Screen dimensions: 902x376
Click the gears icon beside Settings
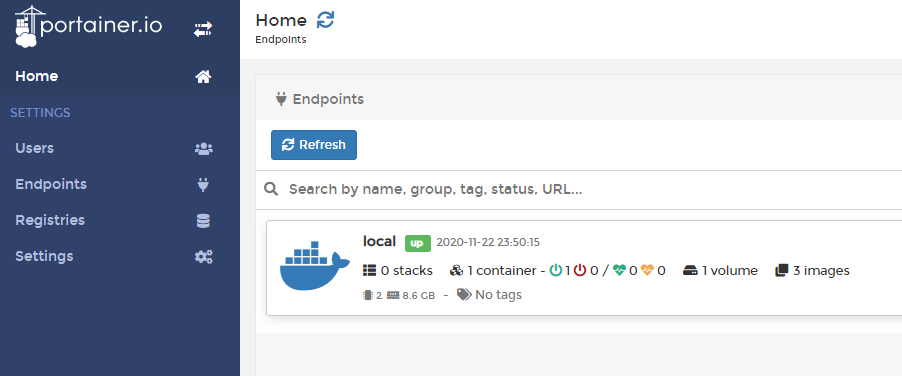click(x=204, y=257)
